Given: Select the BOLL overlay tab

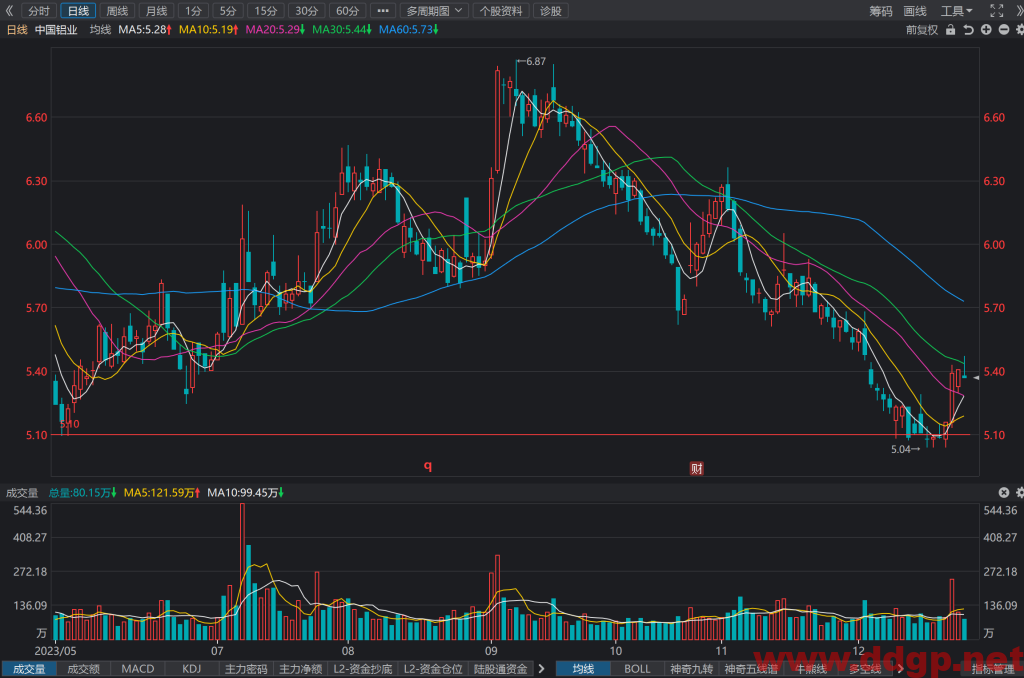Looking at the screenshot, I should [637, 669].
